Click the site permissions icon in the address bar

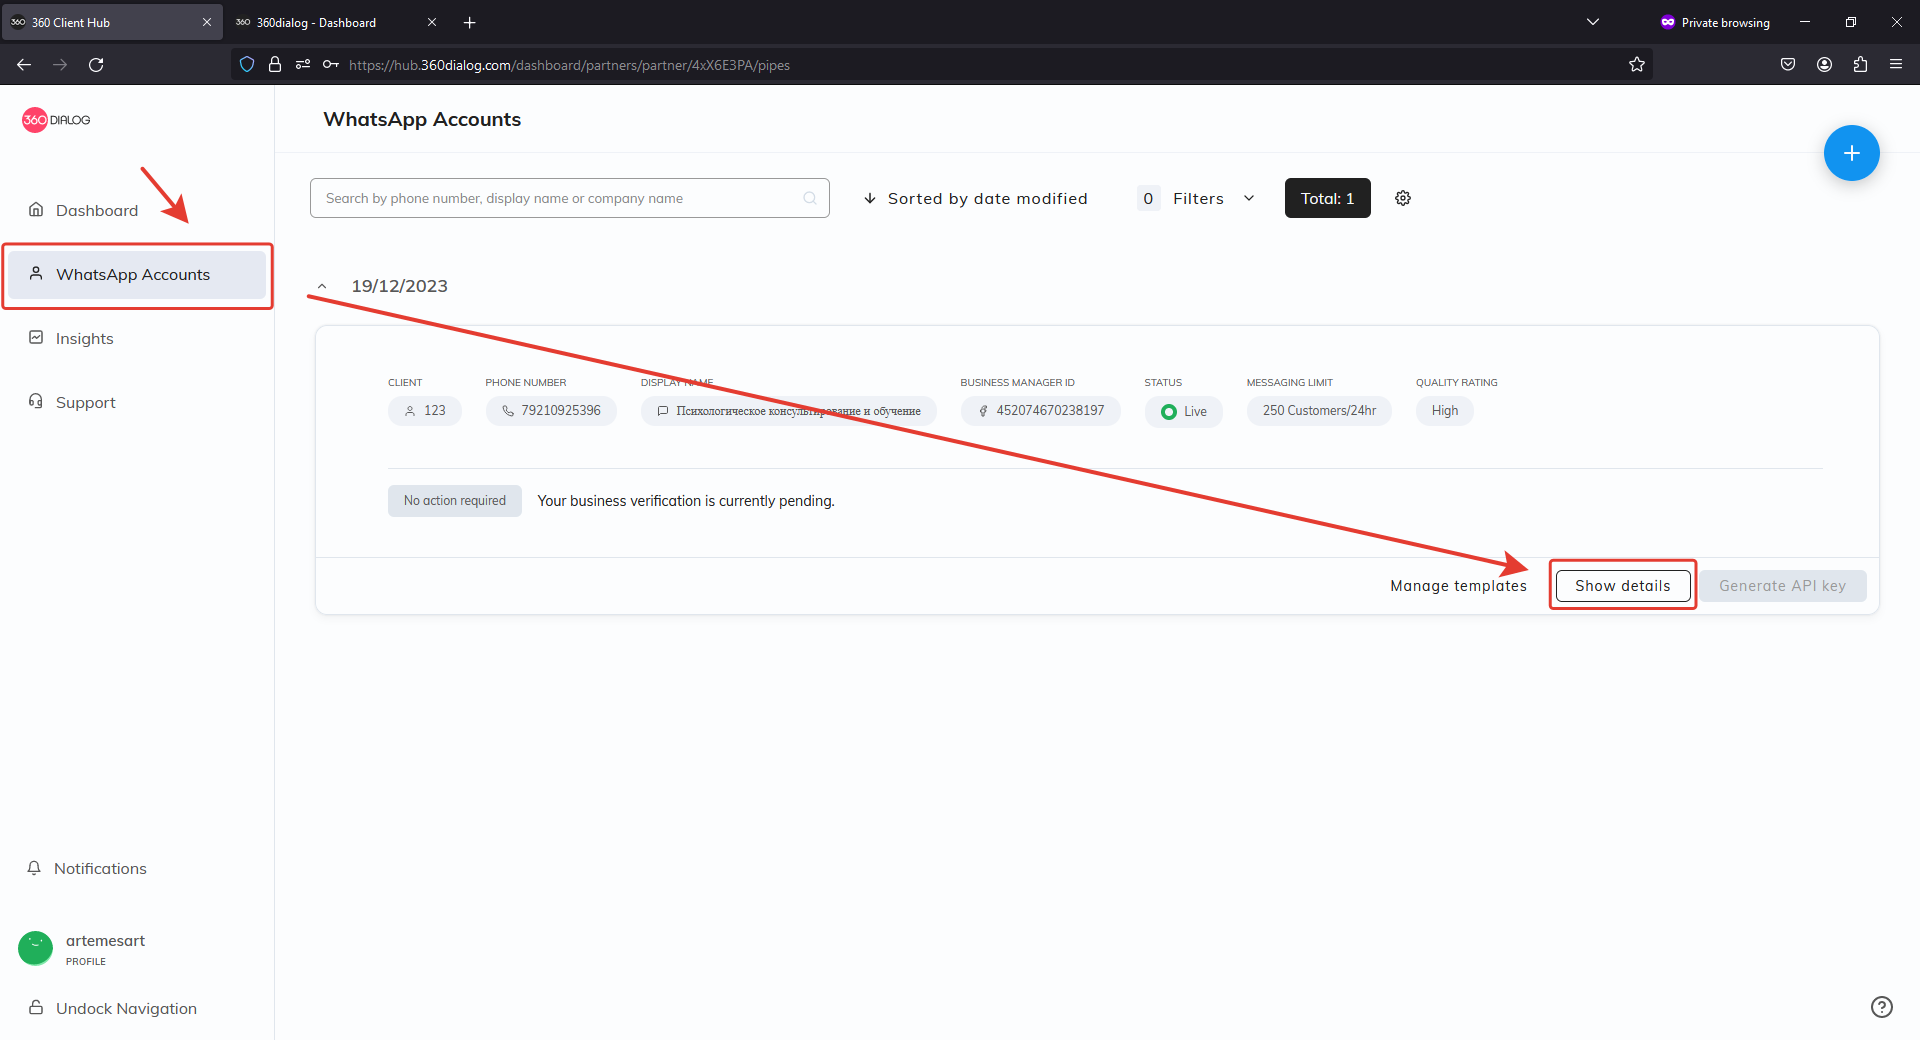coord(303,65)
